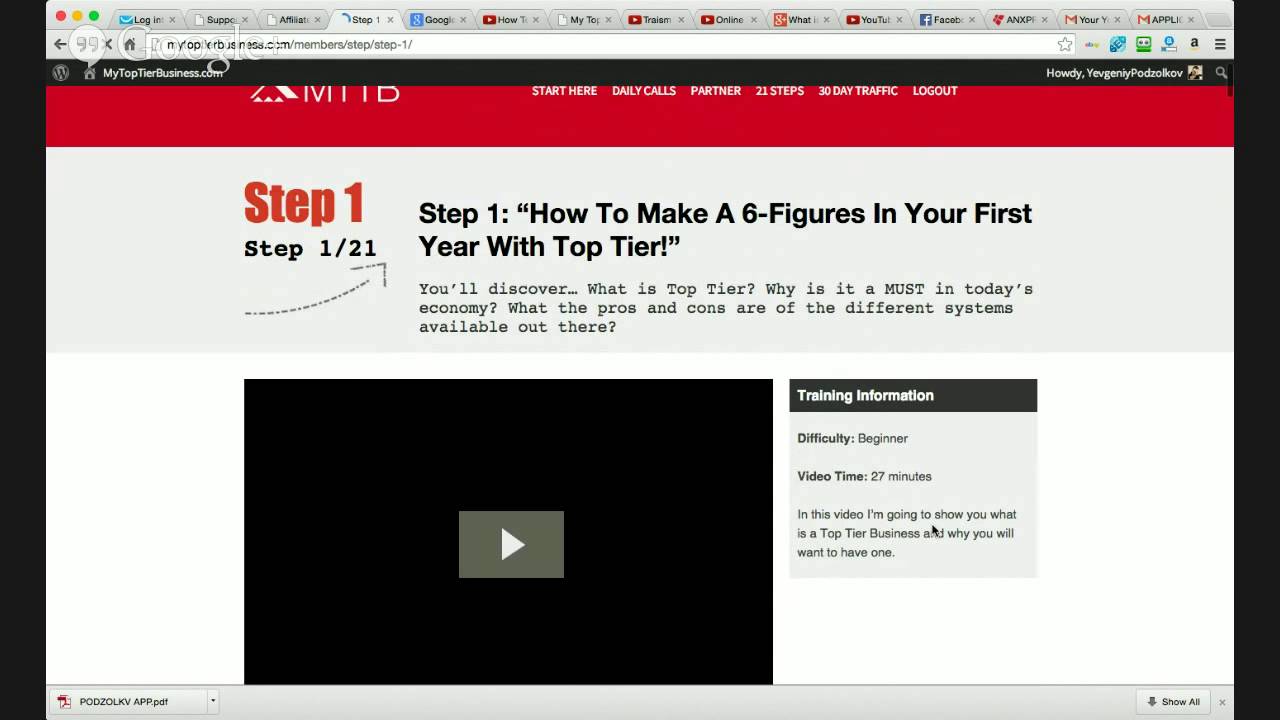The height and width of the screenshot is (720, 1280).
Task: Open MyTopTierBusiness.com admin bar link
Action: tap(153, 73)
